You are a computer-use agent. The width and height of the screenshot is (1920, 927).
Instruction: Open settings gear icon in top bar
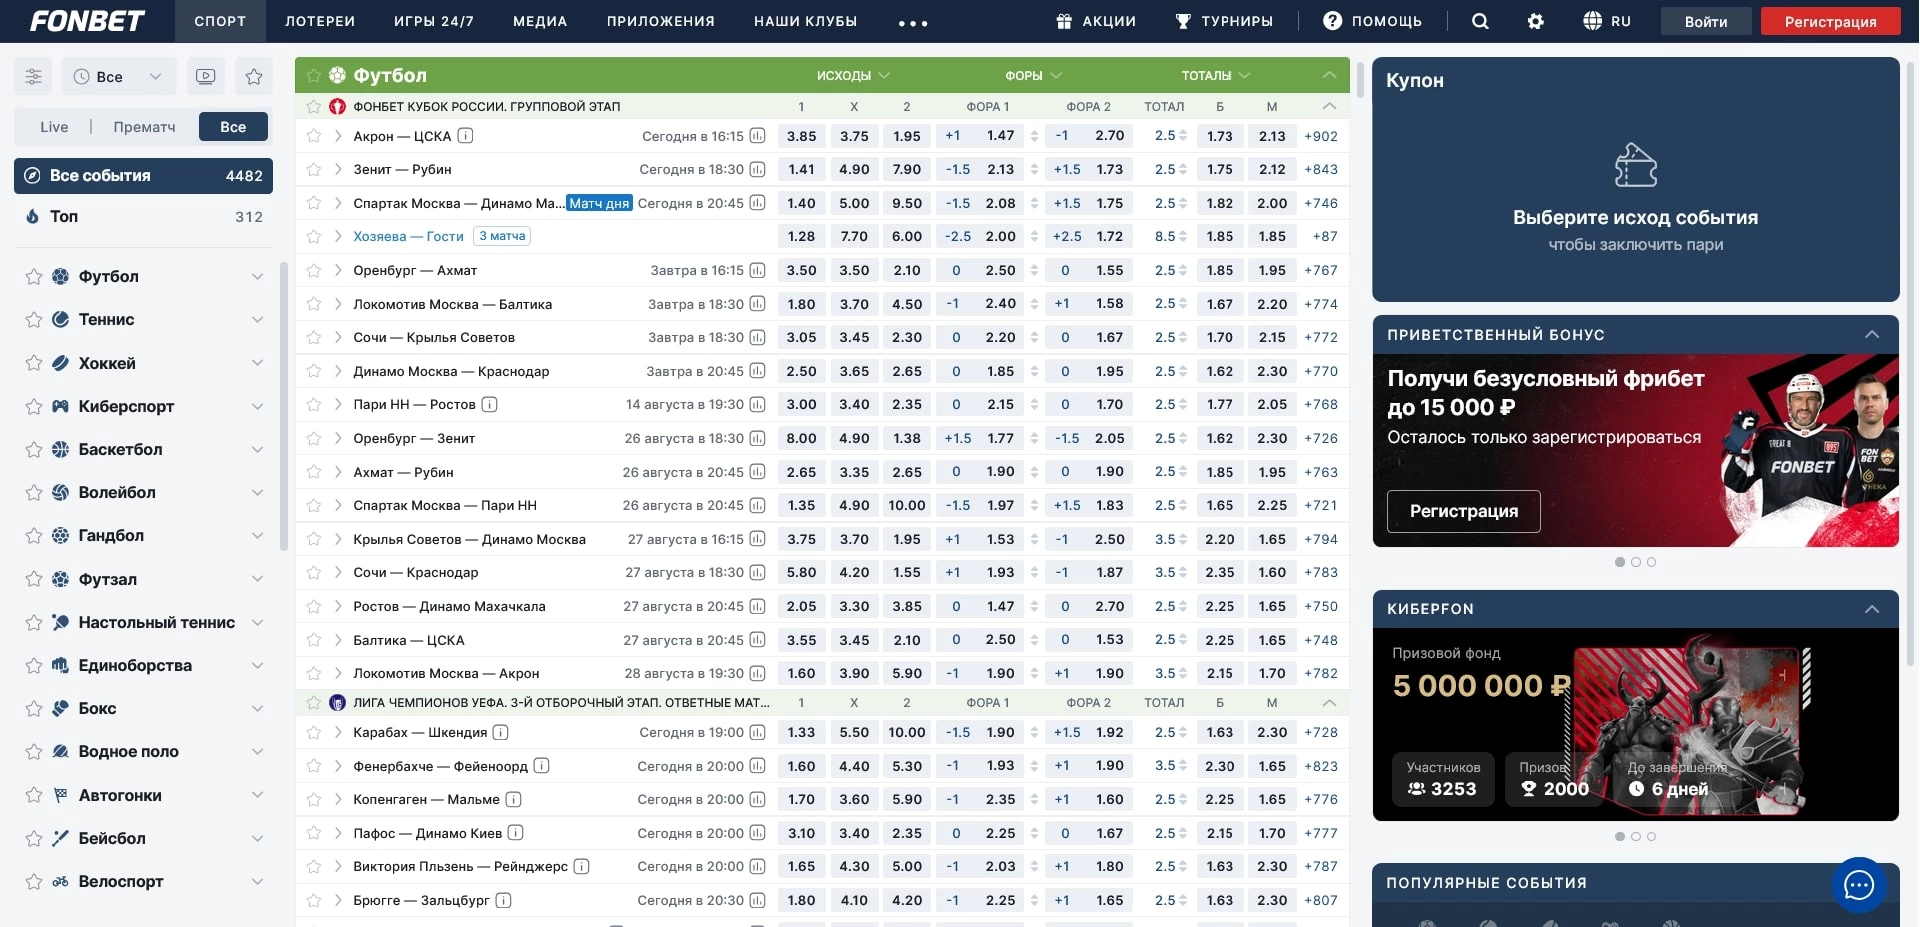(x=1536, y=21)
